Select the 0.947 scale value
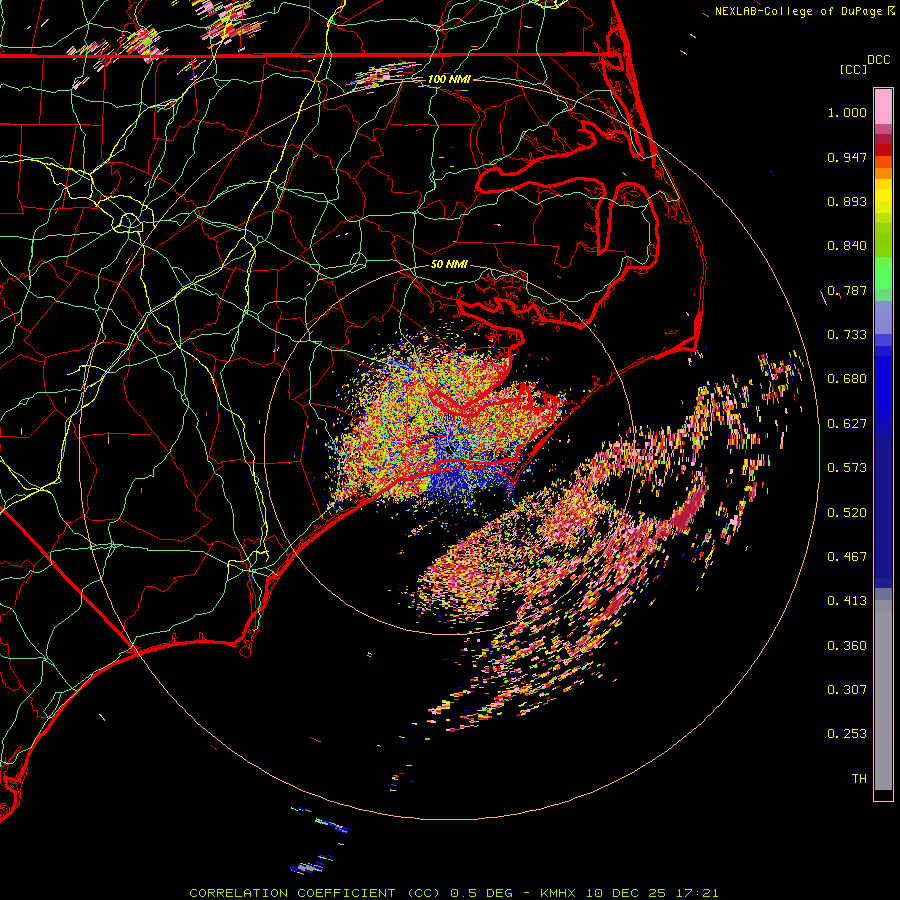Image resolution: width=900 pixels, height=900 pixels. pos(847,157)
